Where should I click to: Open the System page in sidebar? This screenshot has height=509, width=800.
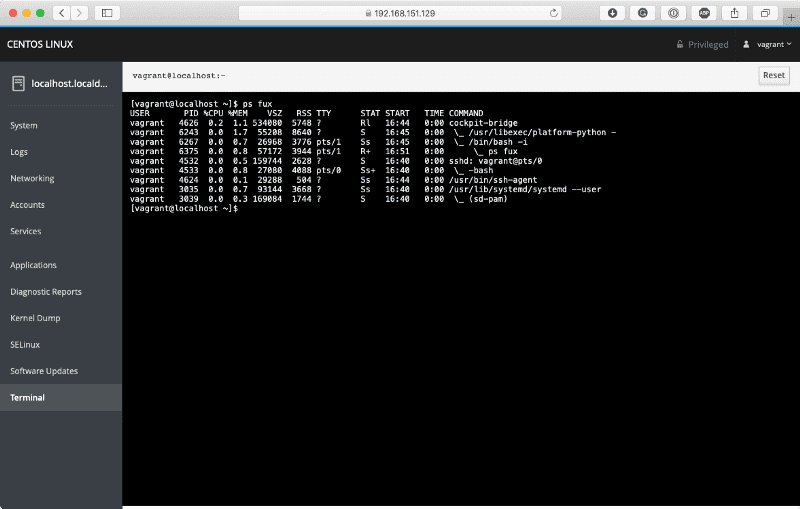coord(24,126)
